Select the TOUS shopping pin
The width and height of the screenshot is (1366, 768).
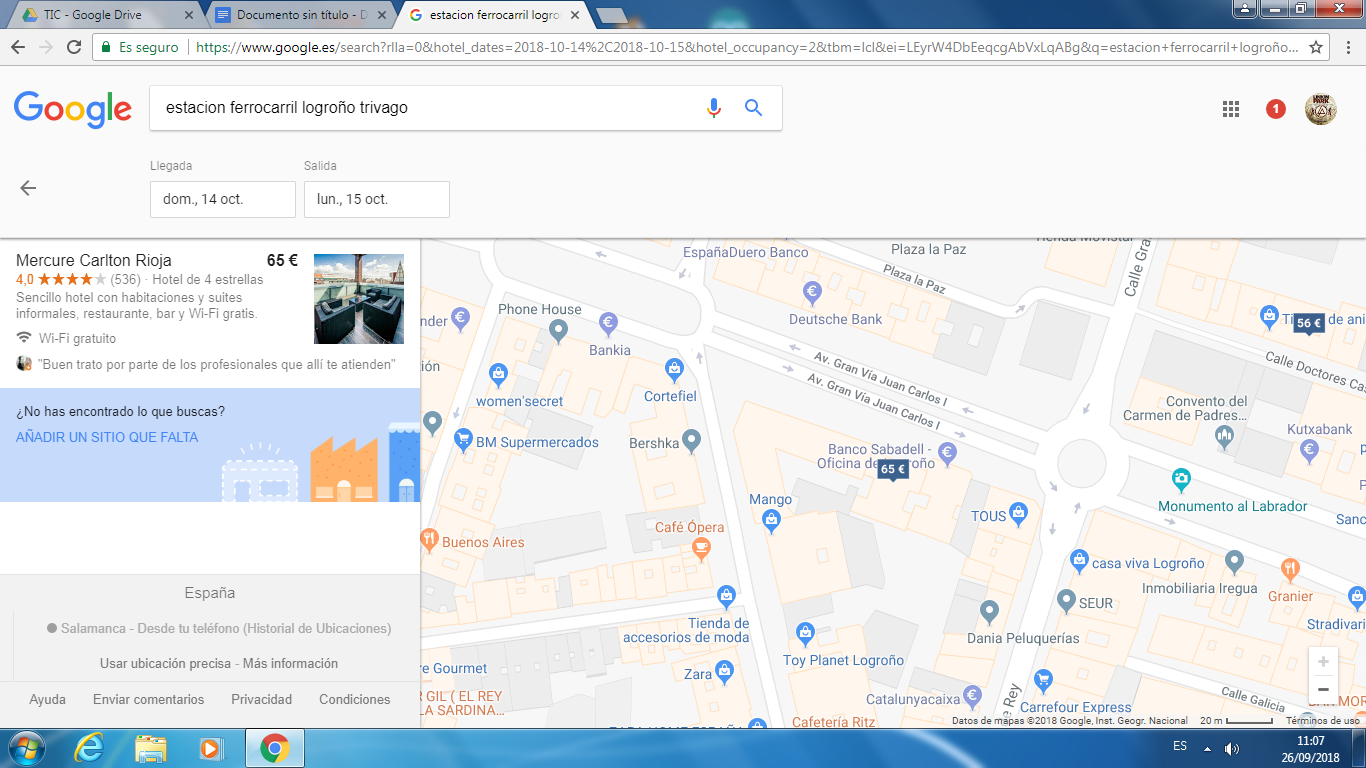(1018, 514)
